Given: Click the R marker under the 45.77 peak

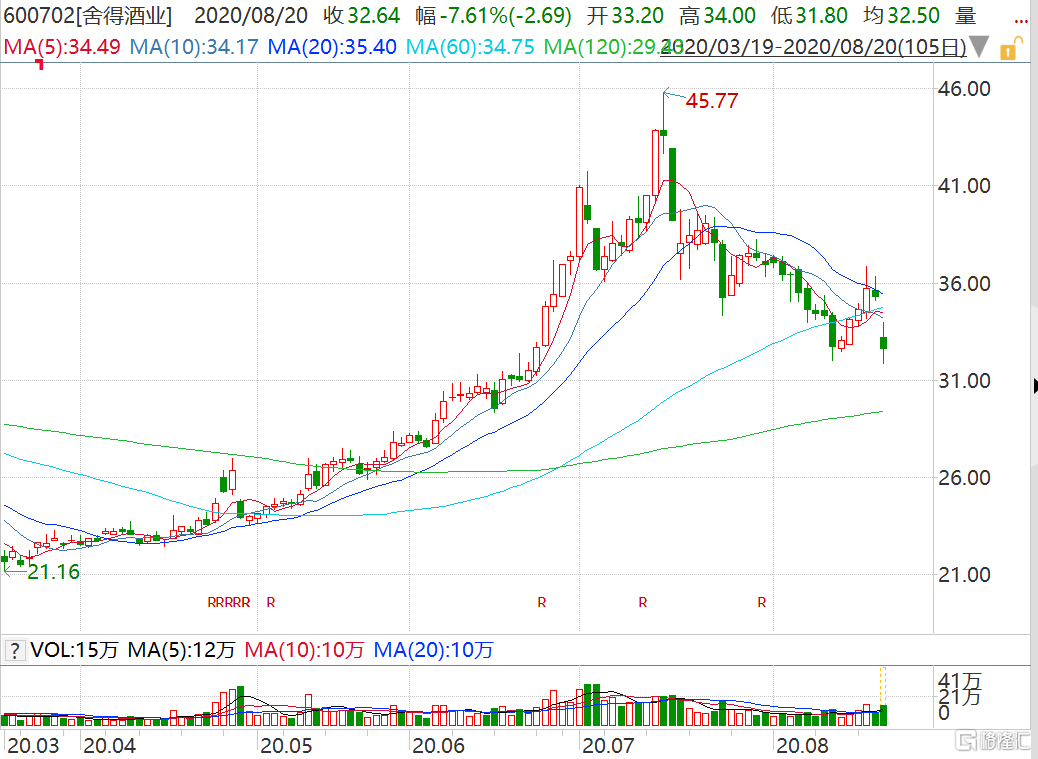Looking at the screenshot, I should click(x=643, y=603).
